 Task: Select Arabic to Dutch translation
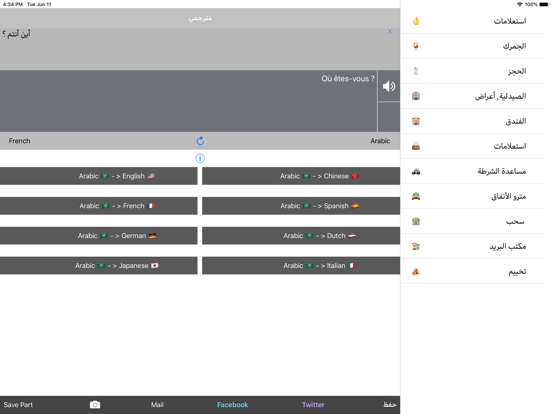(x=301, y=236)
